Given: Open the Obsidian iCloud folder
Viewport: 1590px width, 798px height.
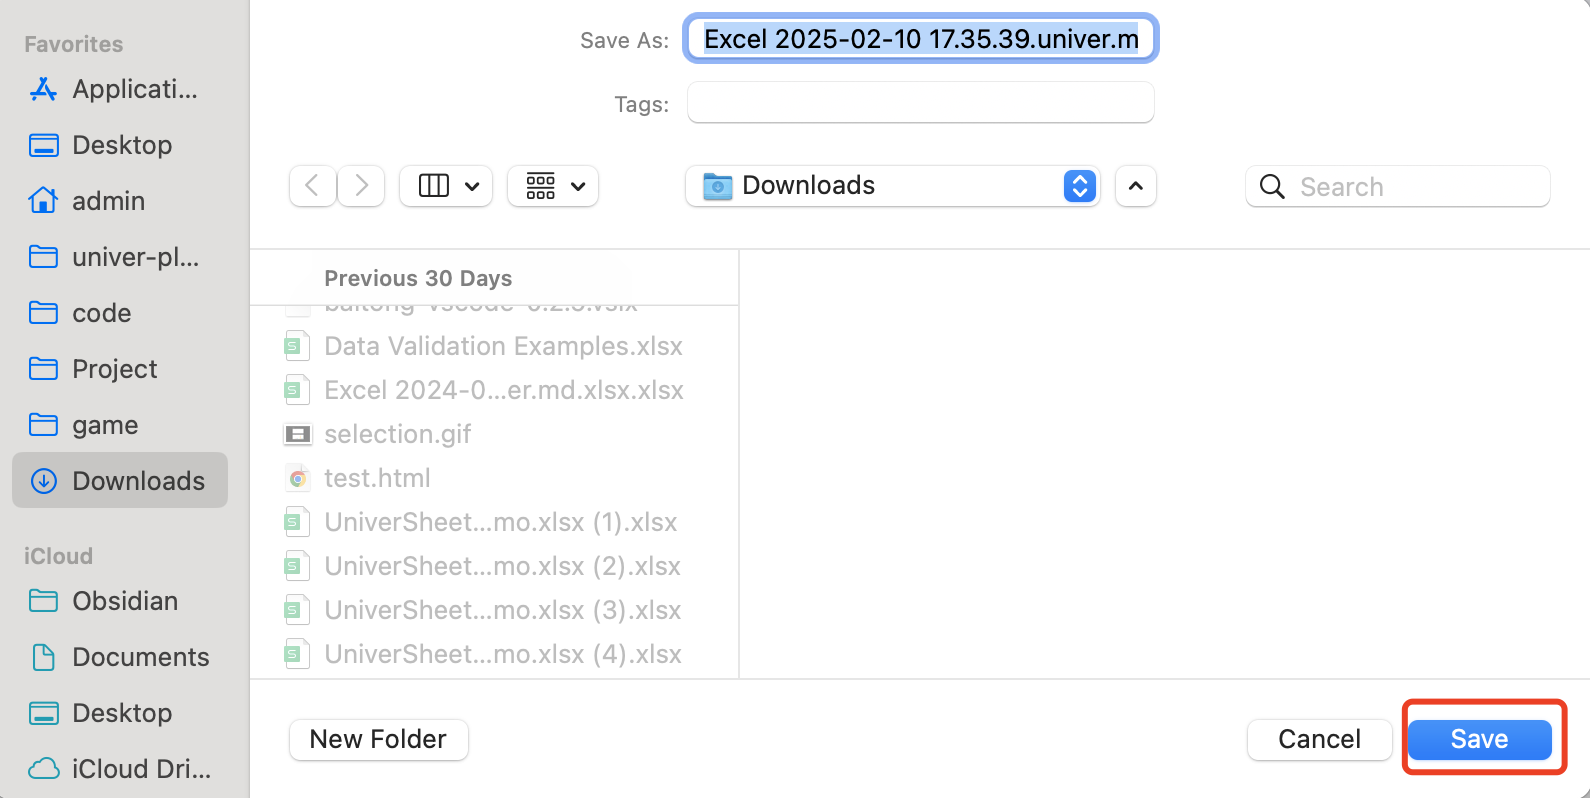Looking at the screenshot, I should coord(124,601).
